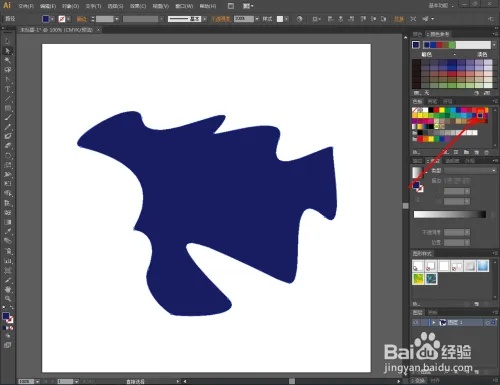The width and height of the screenshot is (500, 385).
Task: Open the gradient Type dropdown
Action: [x=470, y=170]
